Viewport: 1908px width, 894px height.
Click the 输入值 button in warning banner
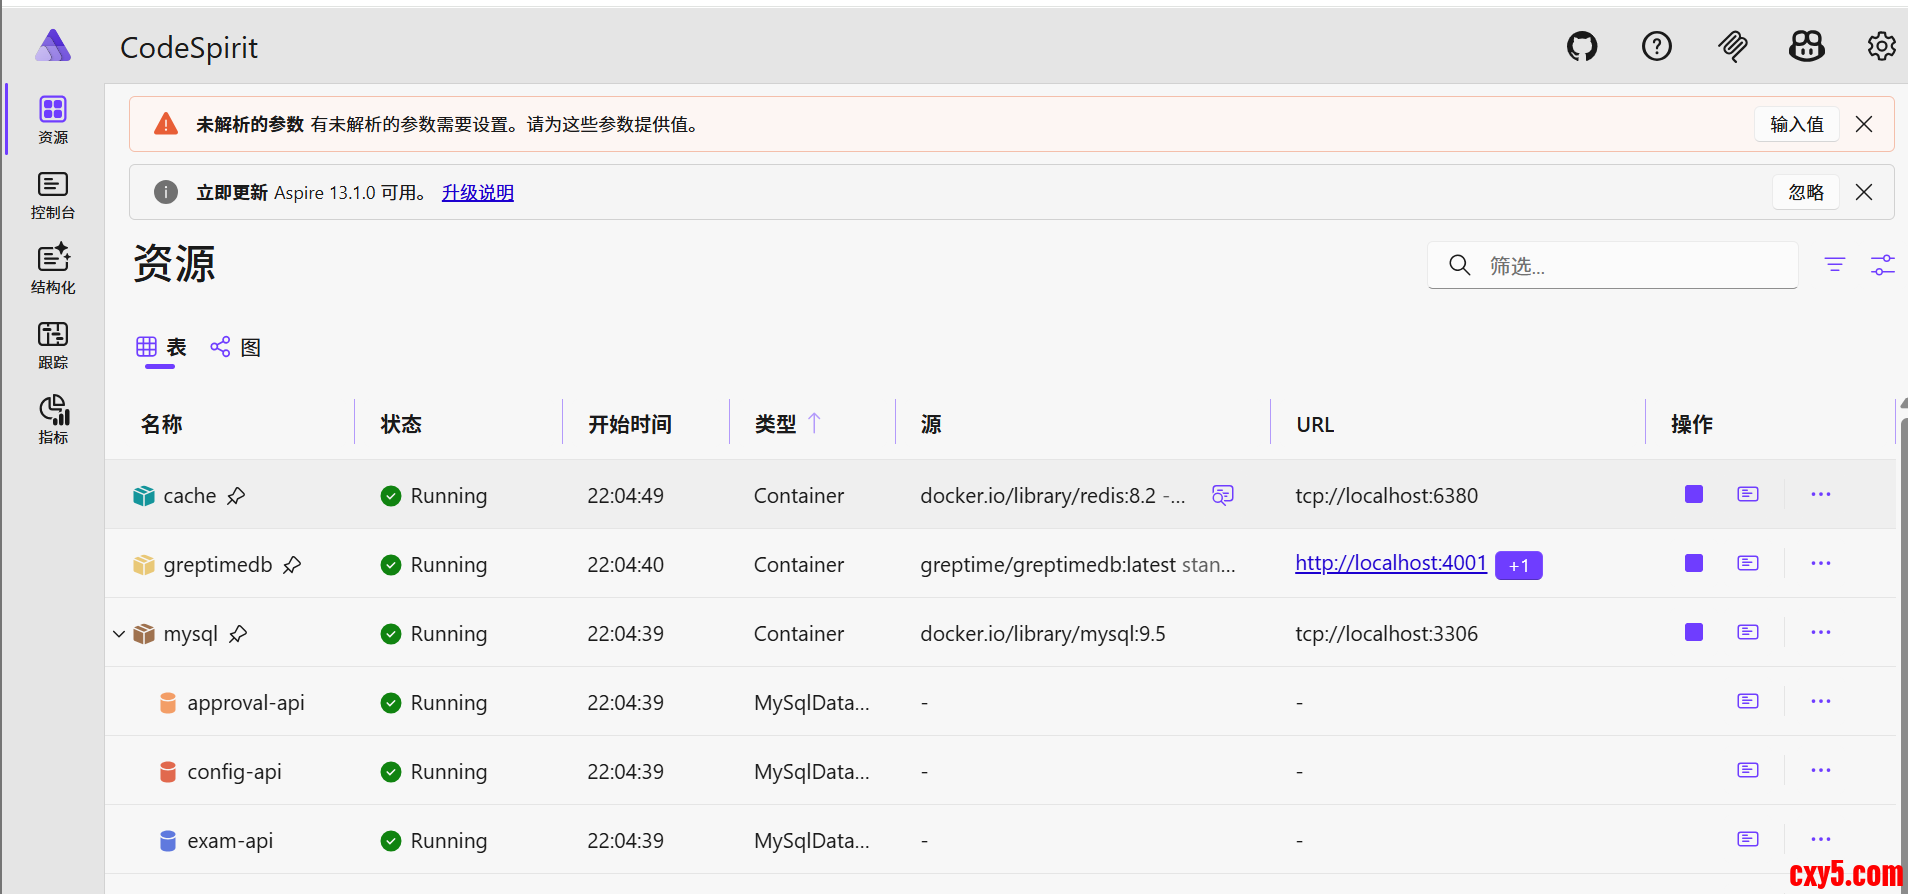click(1796, 124)
